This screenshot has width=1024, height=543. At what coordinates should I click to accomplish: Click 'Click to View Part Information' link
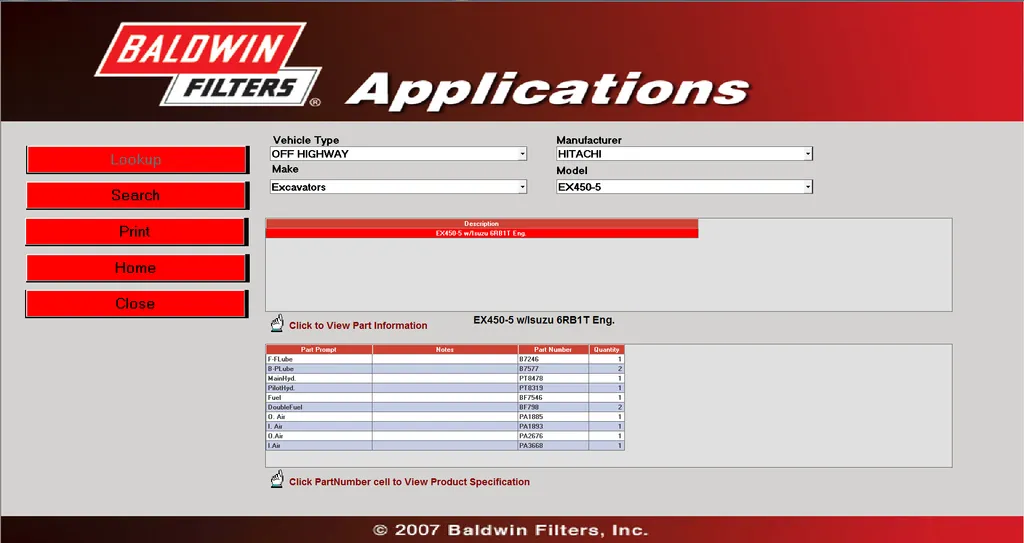coord(358,325)
